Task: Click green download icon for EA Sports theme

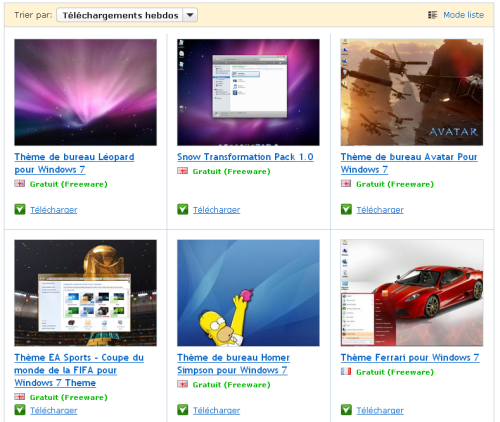Action: (20, 410)
